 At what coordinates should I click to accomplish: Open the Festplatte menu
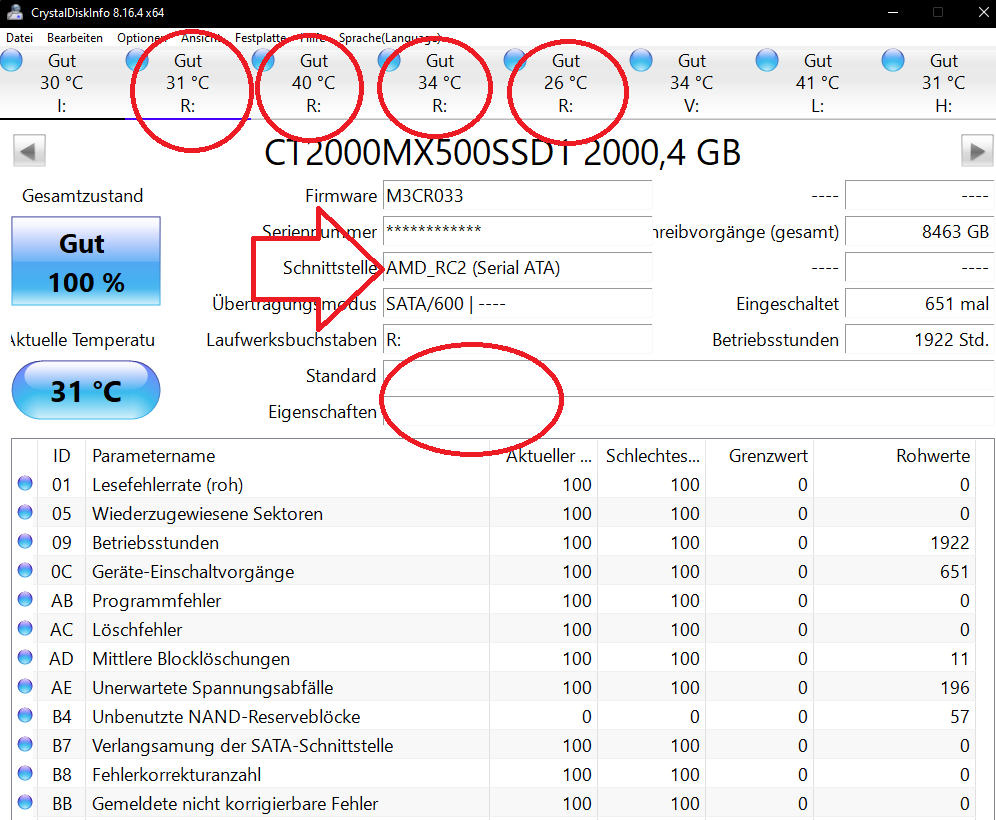260,38
